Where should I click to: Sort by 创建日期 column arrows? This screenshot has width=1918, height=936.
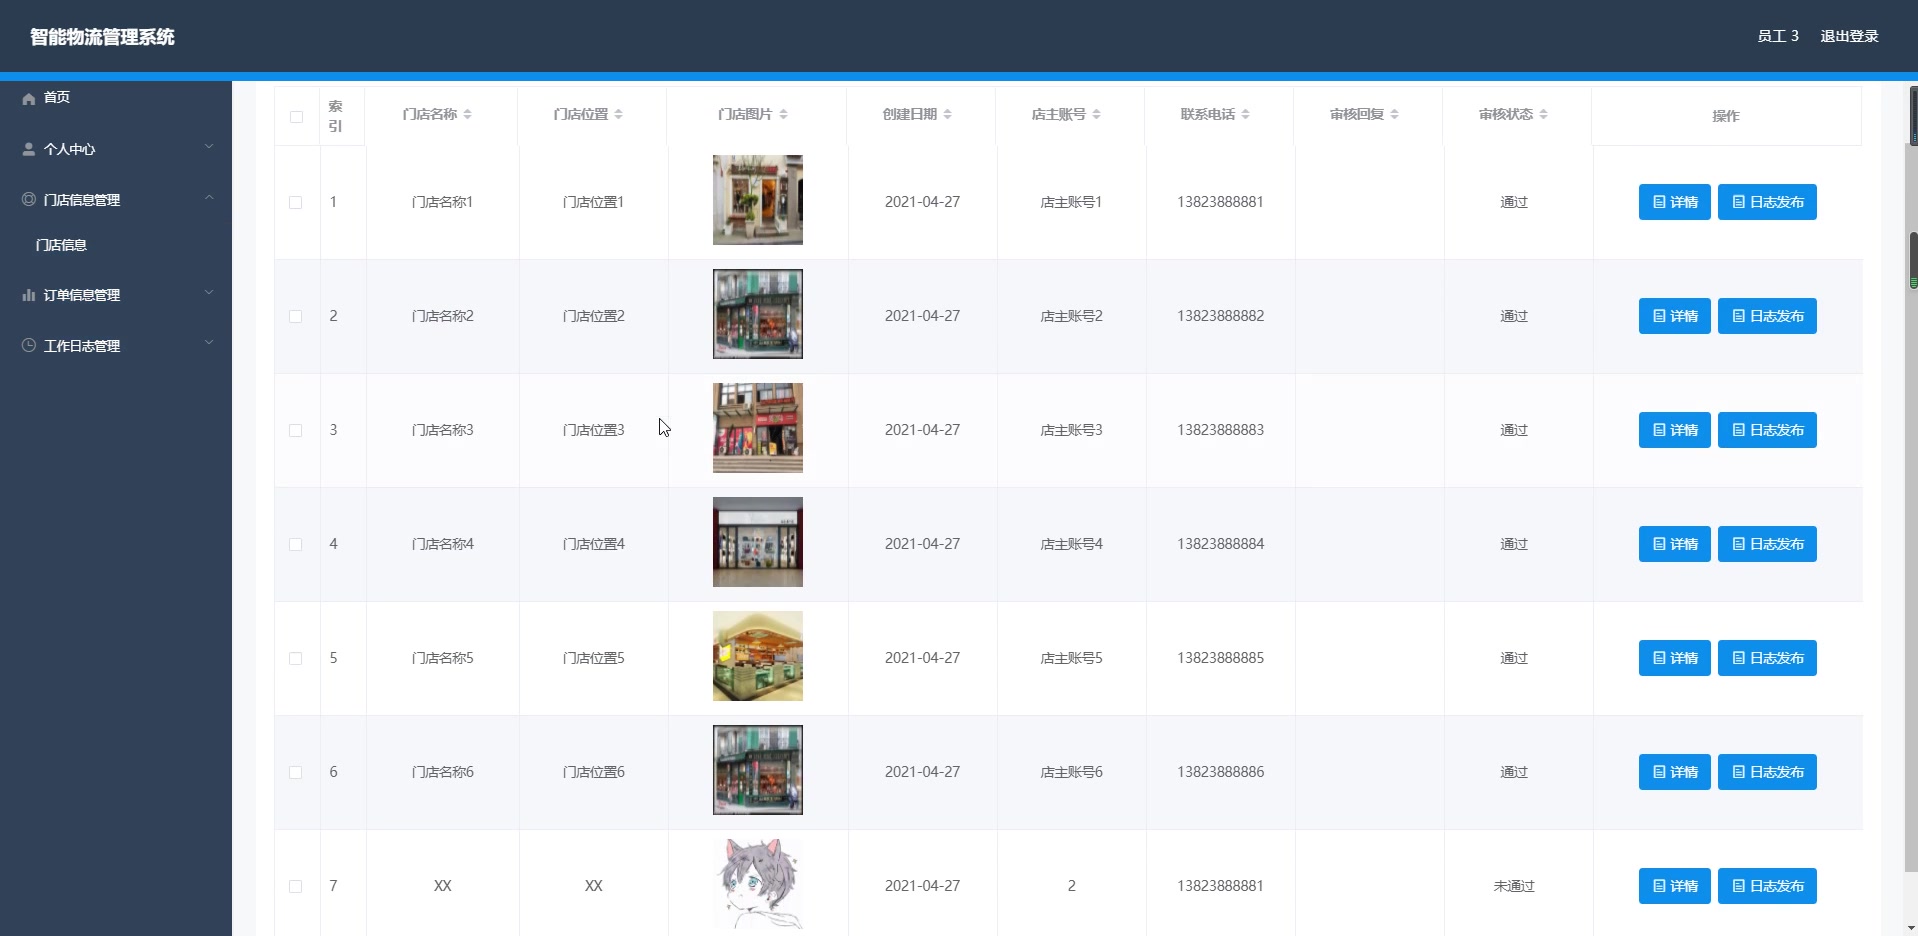click(x=947, y=114)
